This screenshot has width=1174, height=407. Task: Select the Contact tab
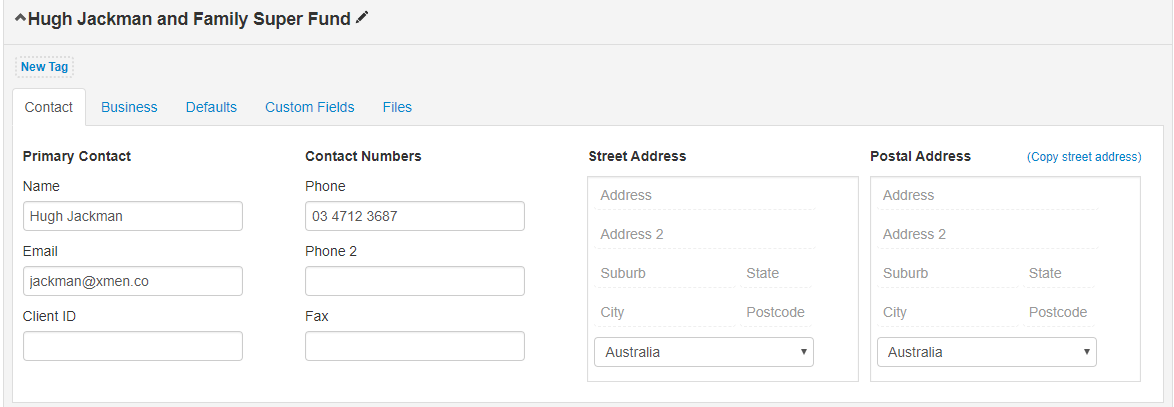(49, 107)
